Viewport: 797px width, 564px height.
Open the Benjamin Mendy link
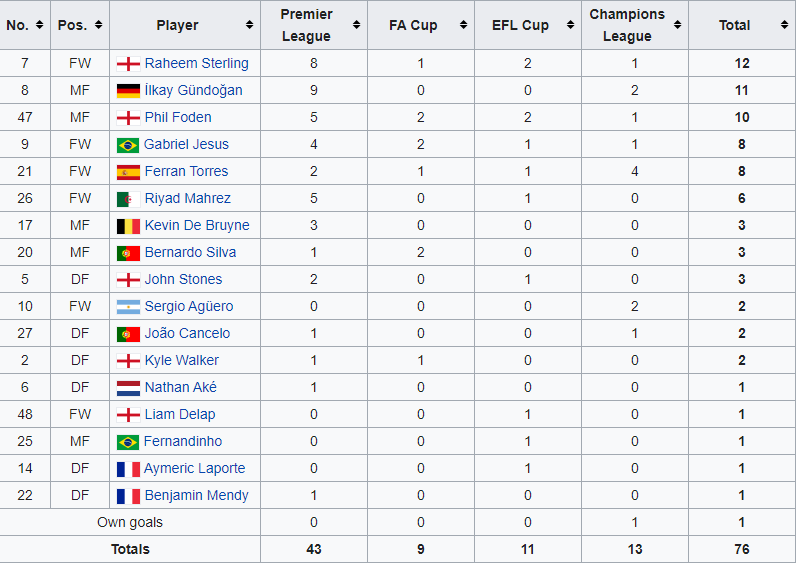pos(196,495)
